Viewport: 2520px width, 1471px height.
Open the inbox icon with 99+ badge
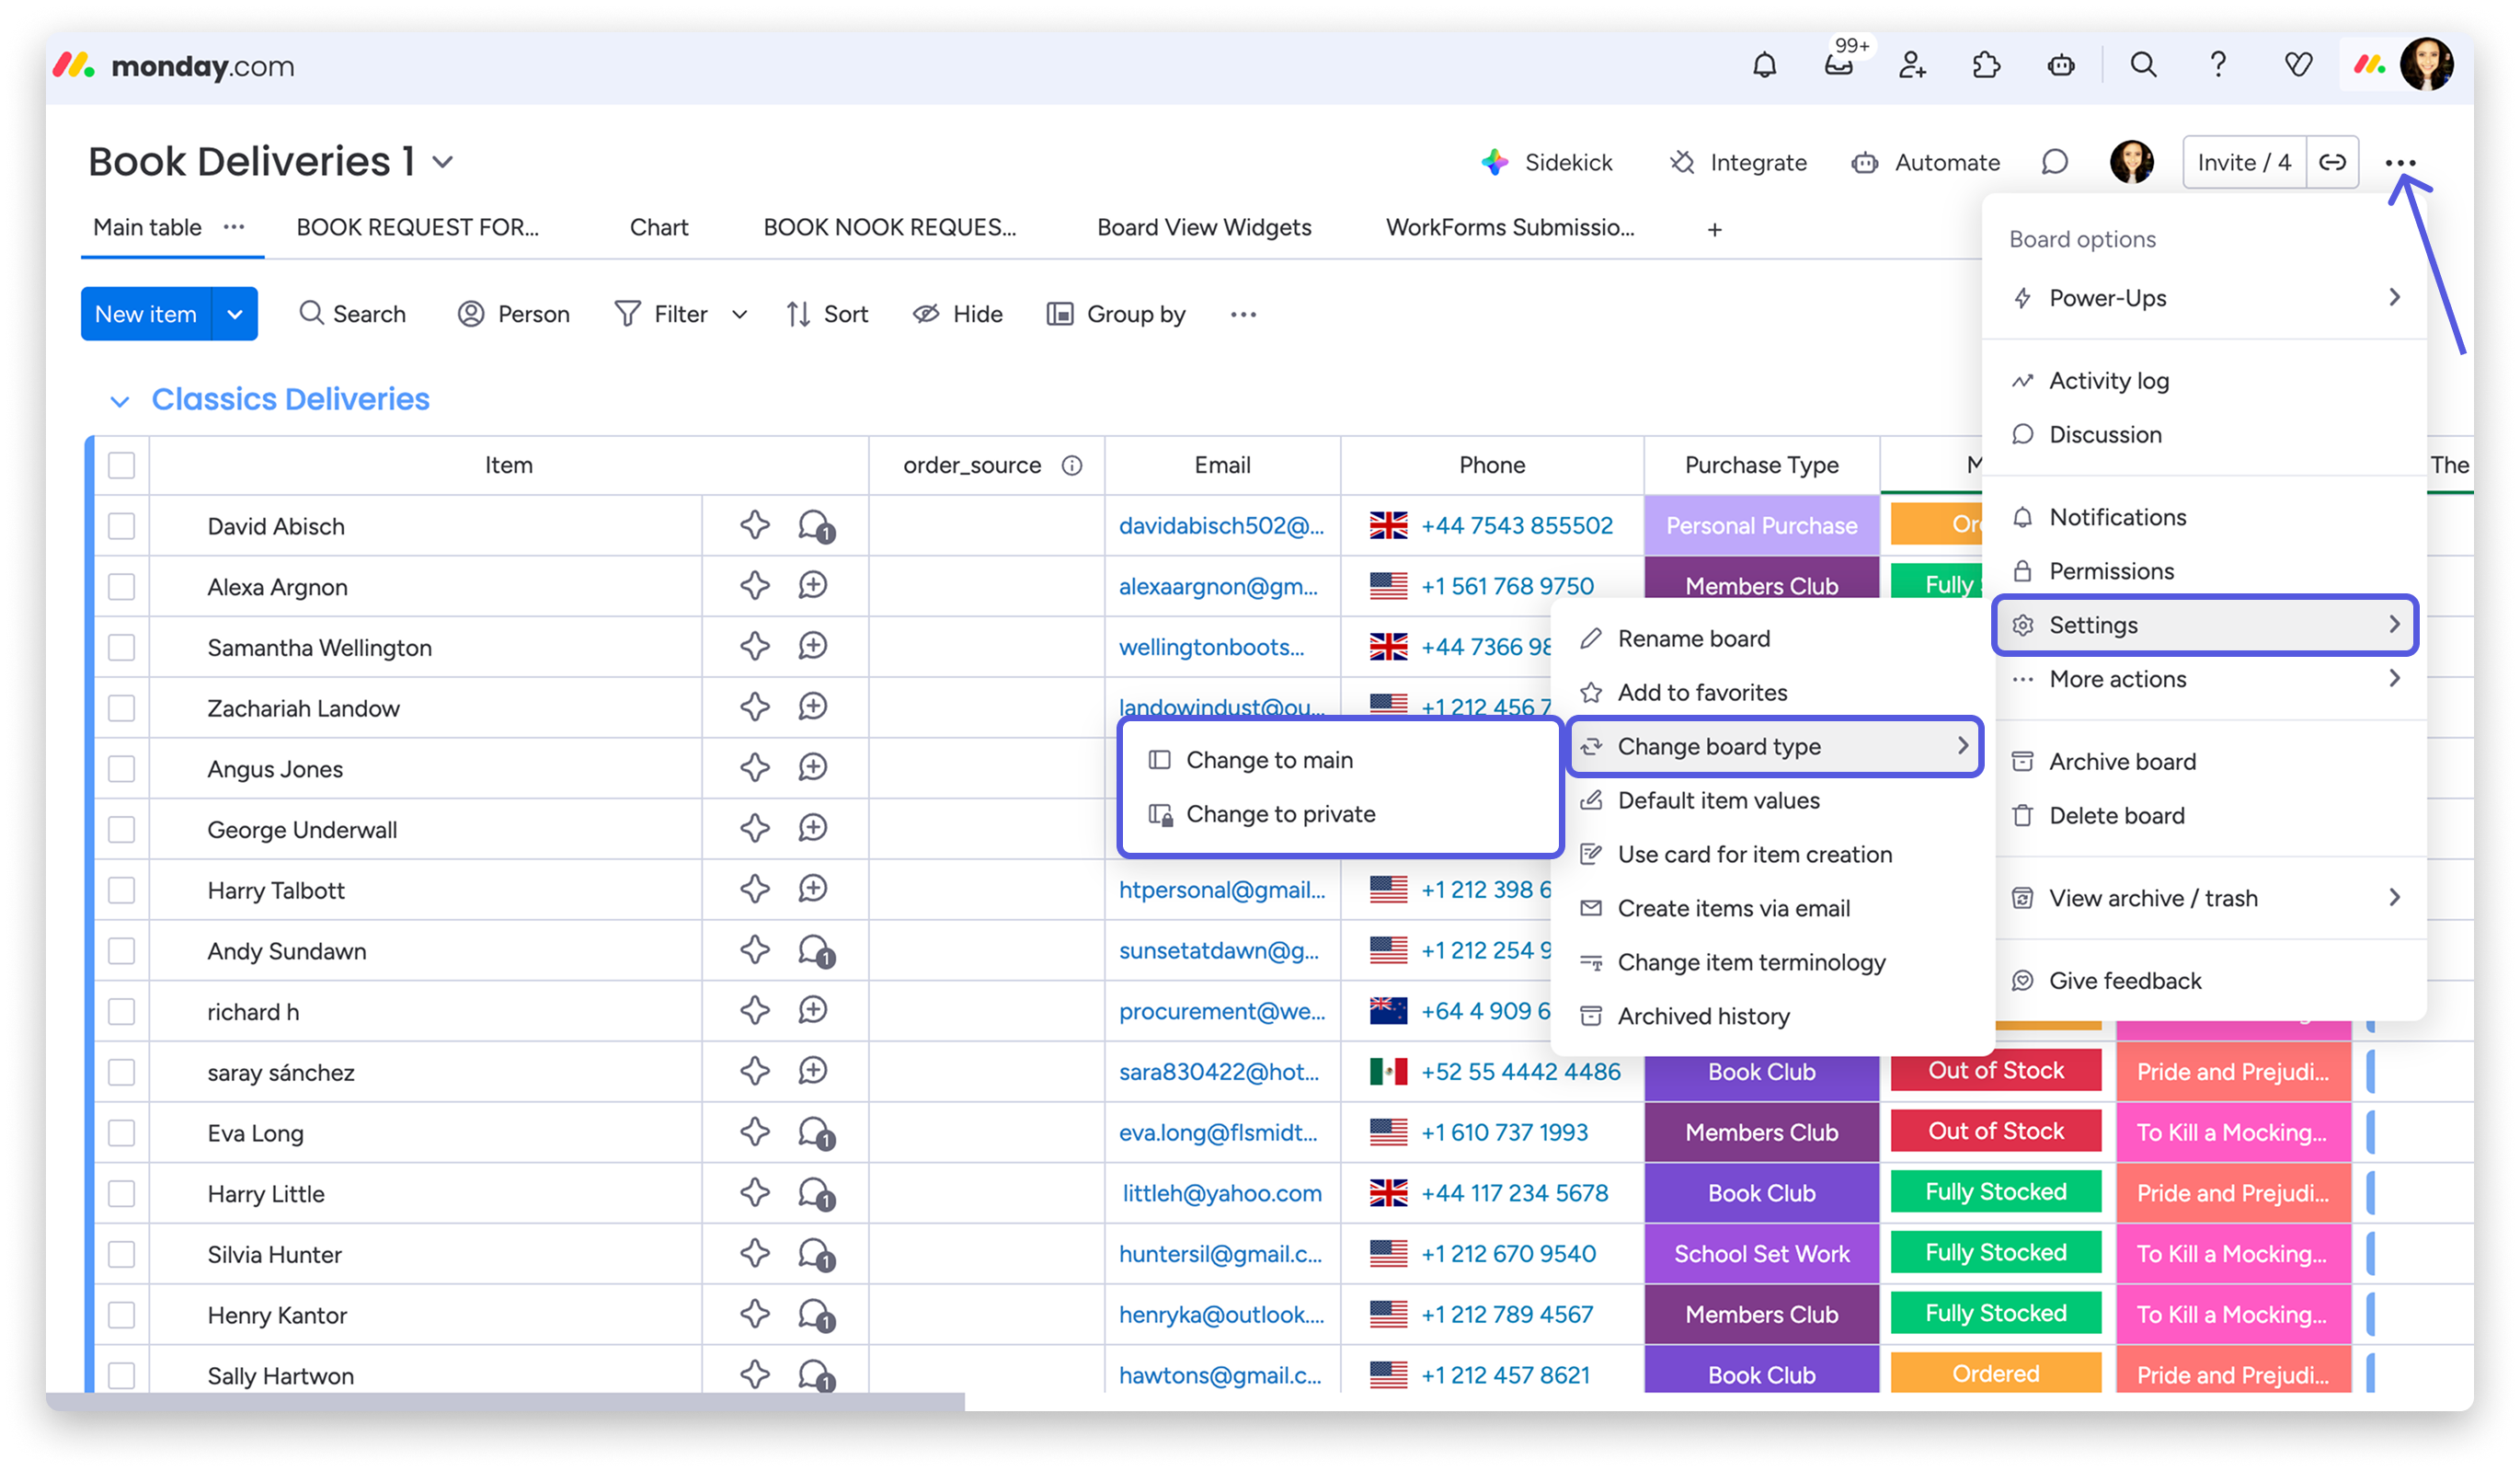click(1838, 66)
